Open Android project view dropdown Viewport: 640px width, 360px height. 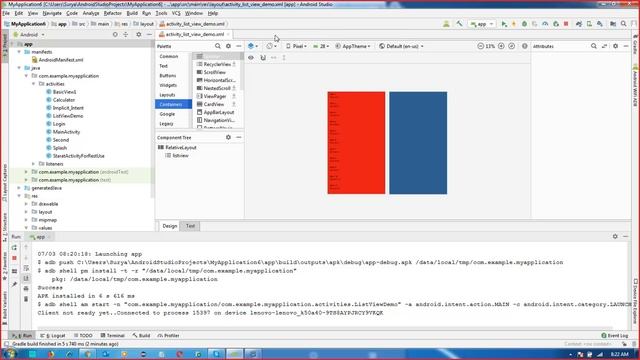pyautogui.click(x=29, y=35)
